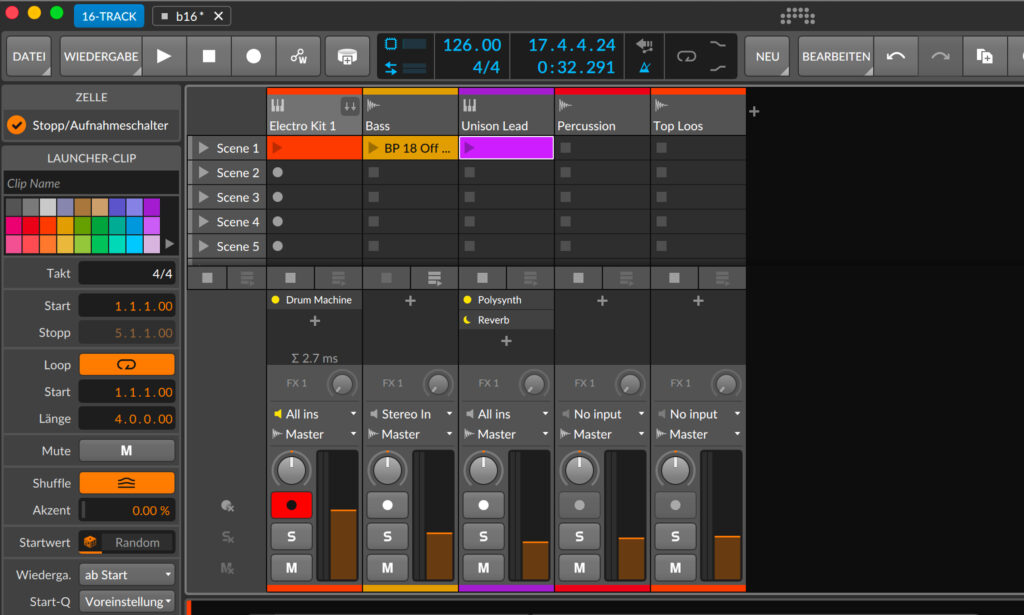Solo the Percussion track

point(579,536)
